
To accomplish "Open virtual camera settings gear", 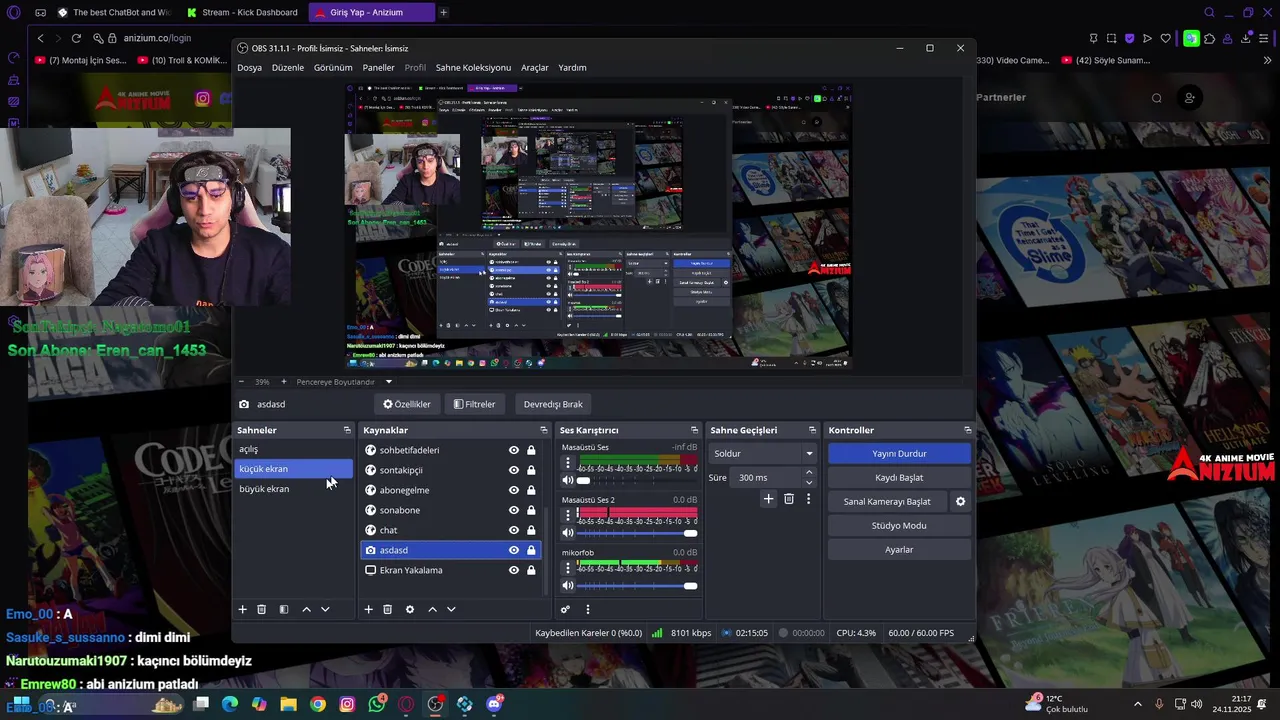I will (960, 501).
